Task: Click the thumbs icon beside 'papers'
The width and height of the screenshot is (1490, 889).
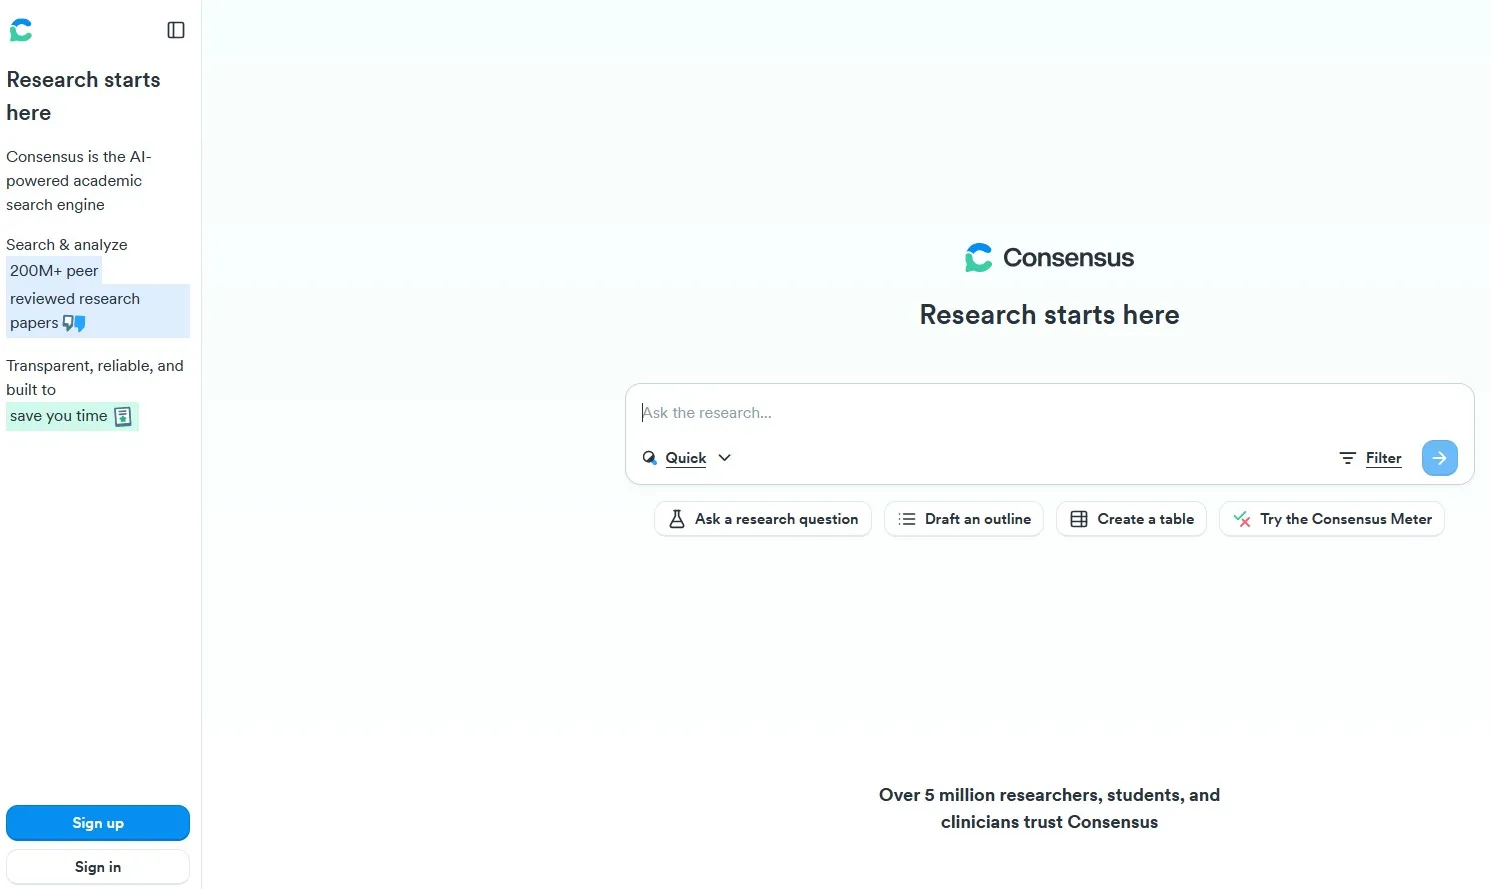Action: point(74,323)
